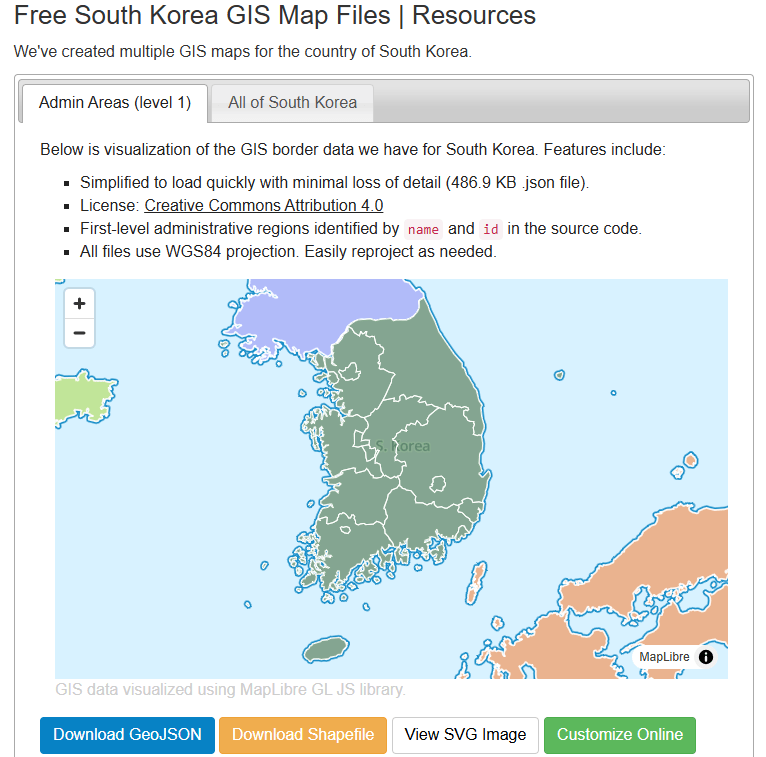This screenshot has width=766, height=757.
Task: Open the All of South Korea tab
Action: 292,103
